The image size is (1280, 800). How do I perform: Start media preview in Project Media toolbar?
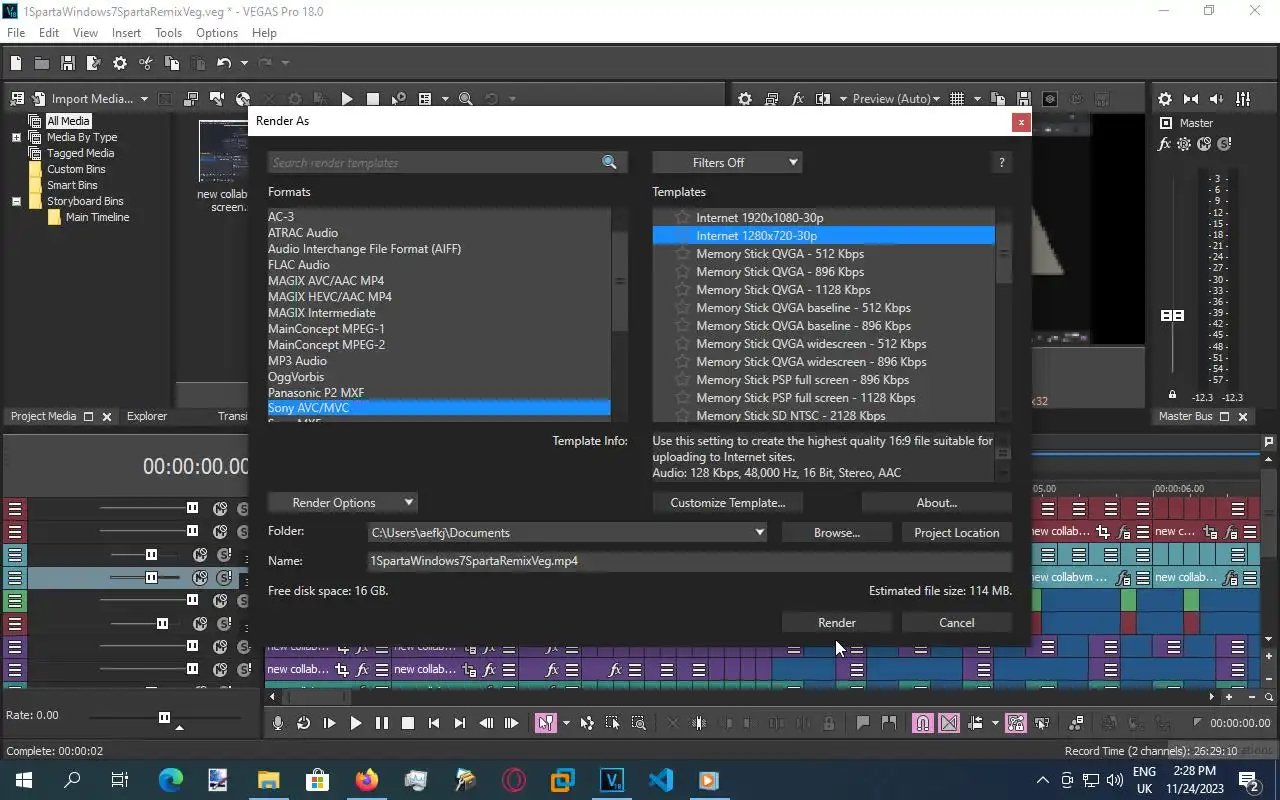point(347,99)
